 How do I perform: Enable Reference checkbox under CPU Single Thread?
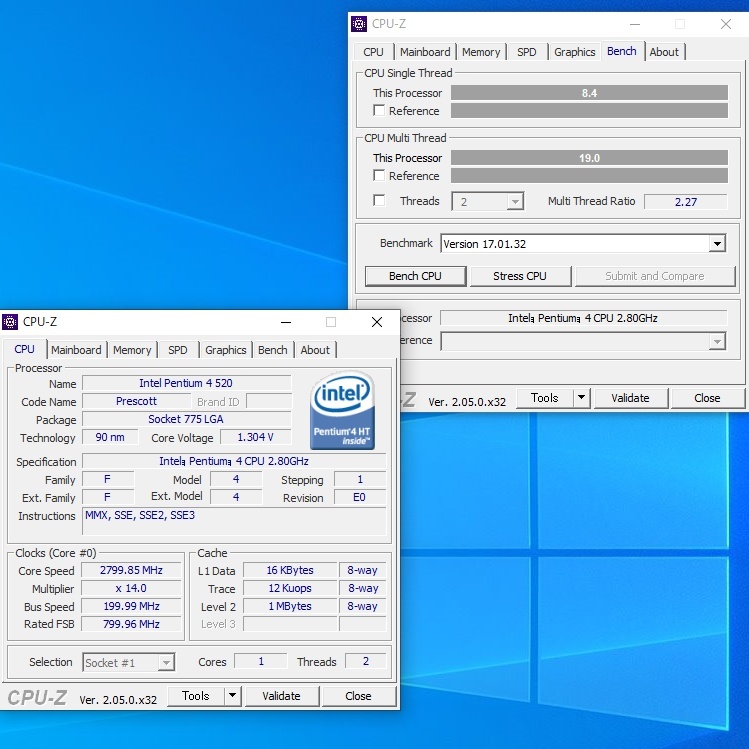click(x=379, y=111)
